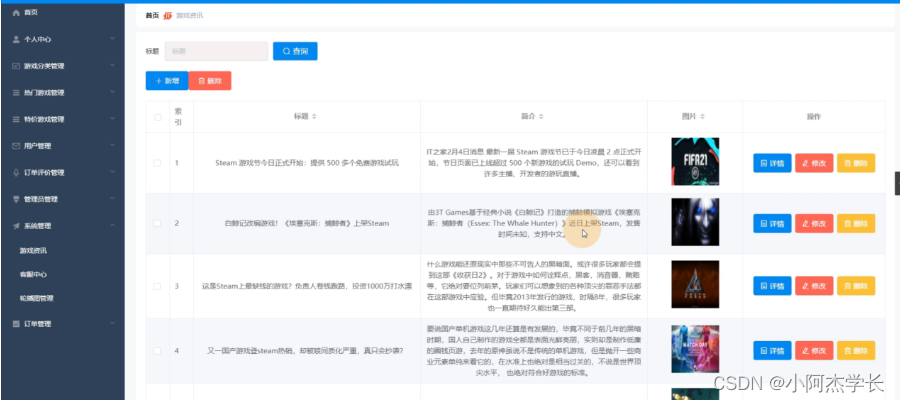Click the list icon beside 特价游戏管理
The image size is (900, 402).
click(x=16, y=119)
